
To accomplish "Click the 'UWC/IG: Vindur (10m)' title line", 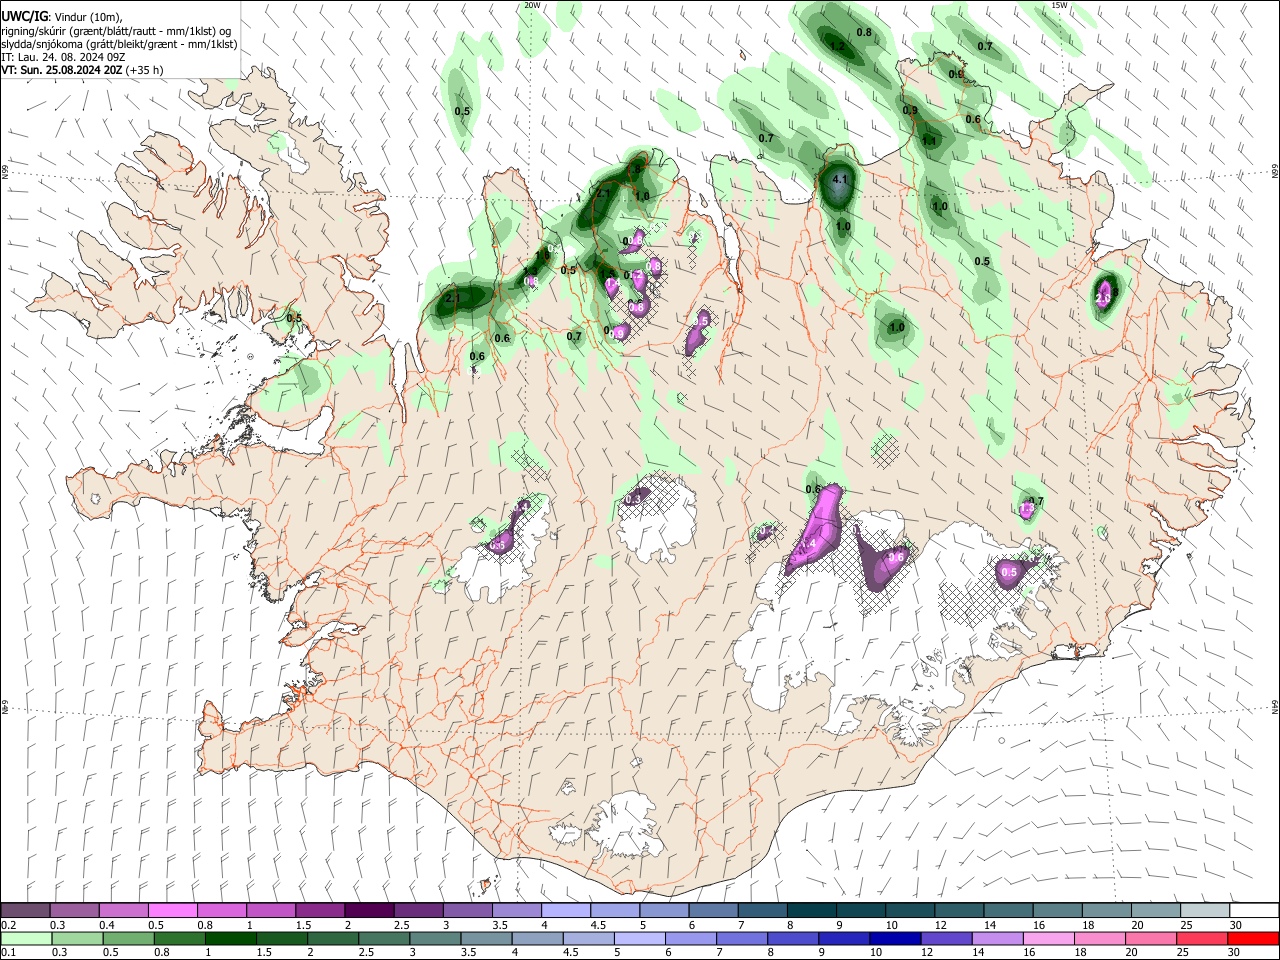I will 61,16.
